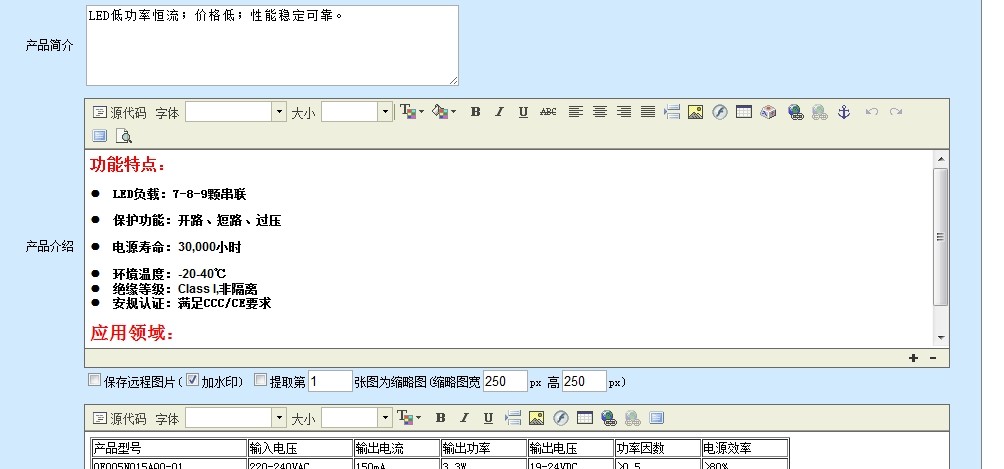Click the plus button to enlarge editor
Viewport: 1004px width, 469px height.
tap(913, 358)
